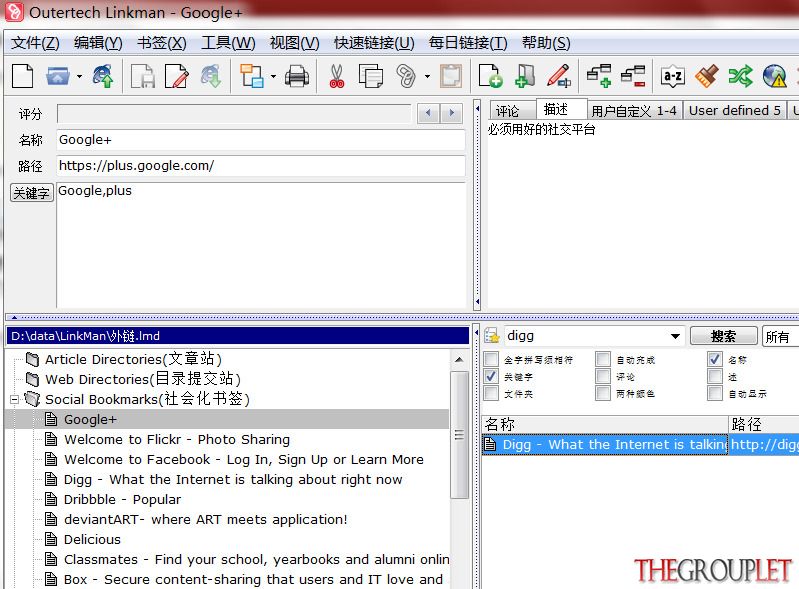Click the 路径 column header
799x589 pixels.
(x=764, y=424)
